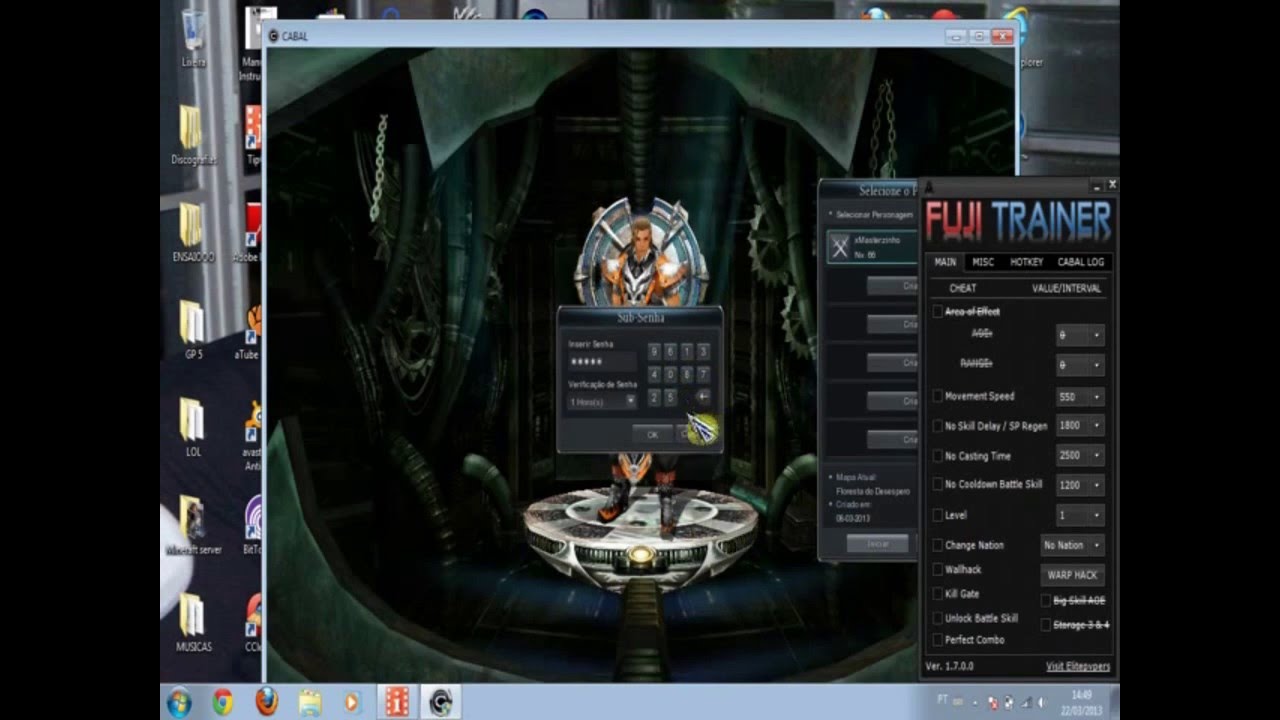Open the HOTKEY tab

(x=1026, y=262)
